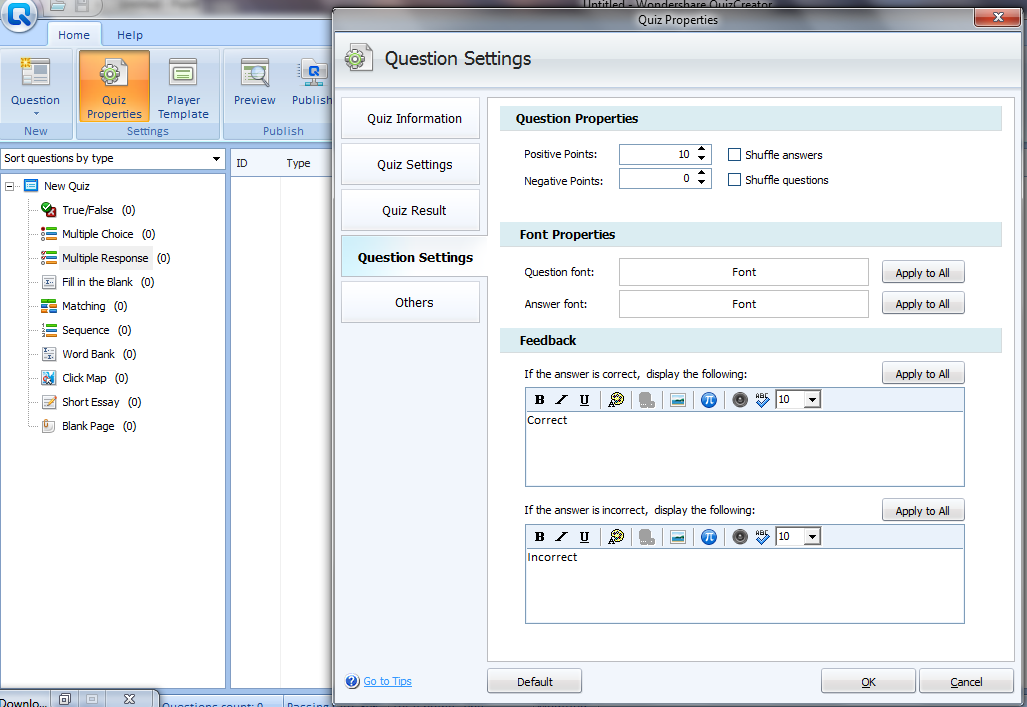Open font color palette in incorrect feedback toolbar
This screenshot has height=707, width=1027.
click(x=616, y=537)
